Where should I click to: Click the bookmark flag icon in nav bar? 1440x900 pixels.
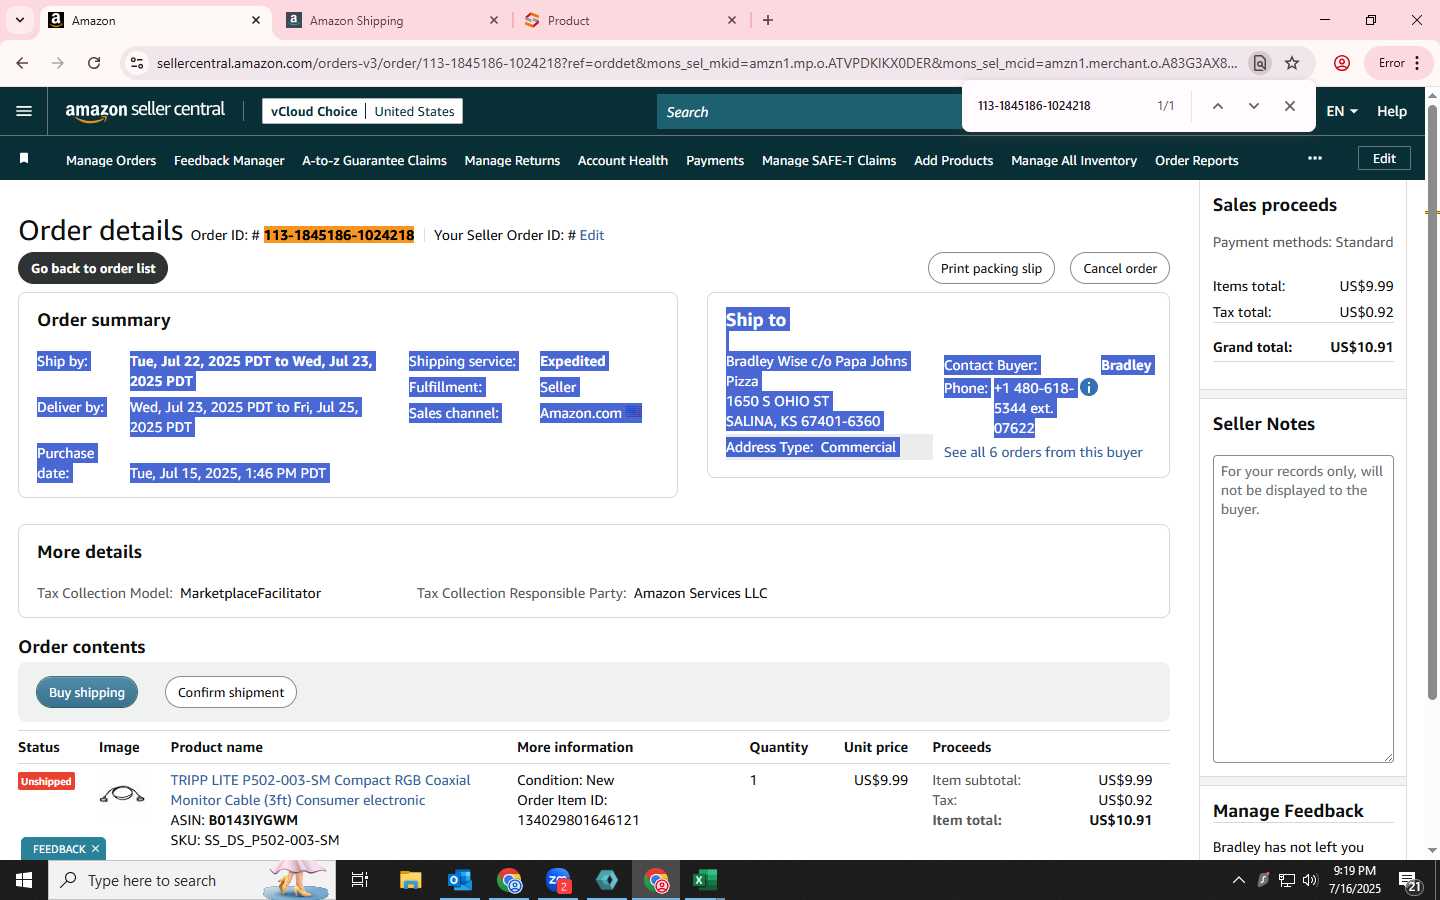click(x=24, y=159)
